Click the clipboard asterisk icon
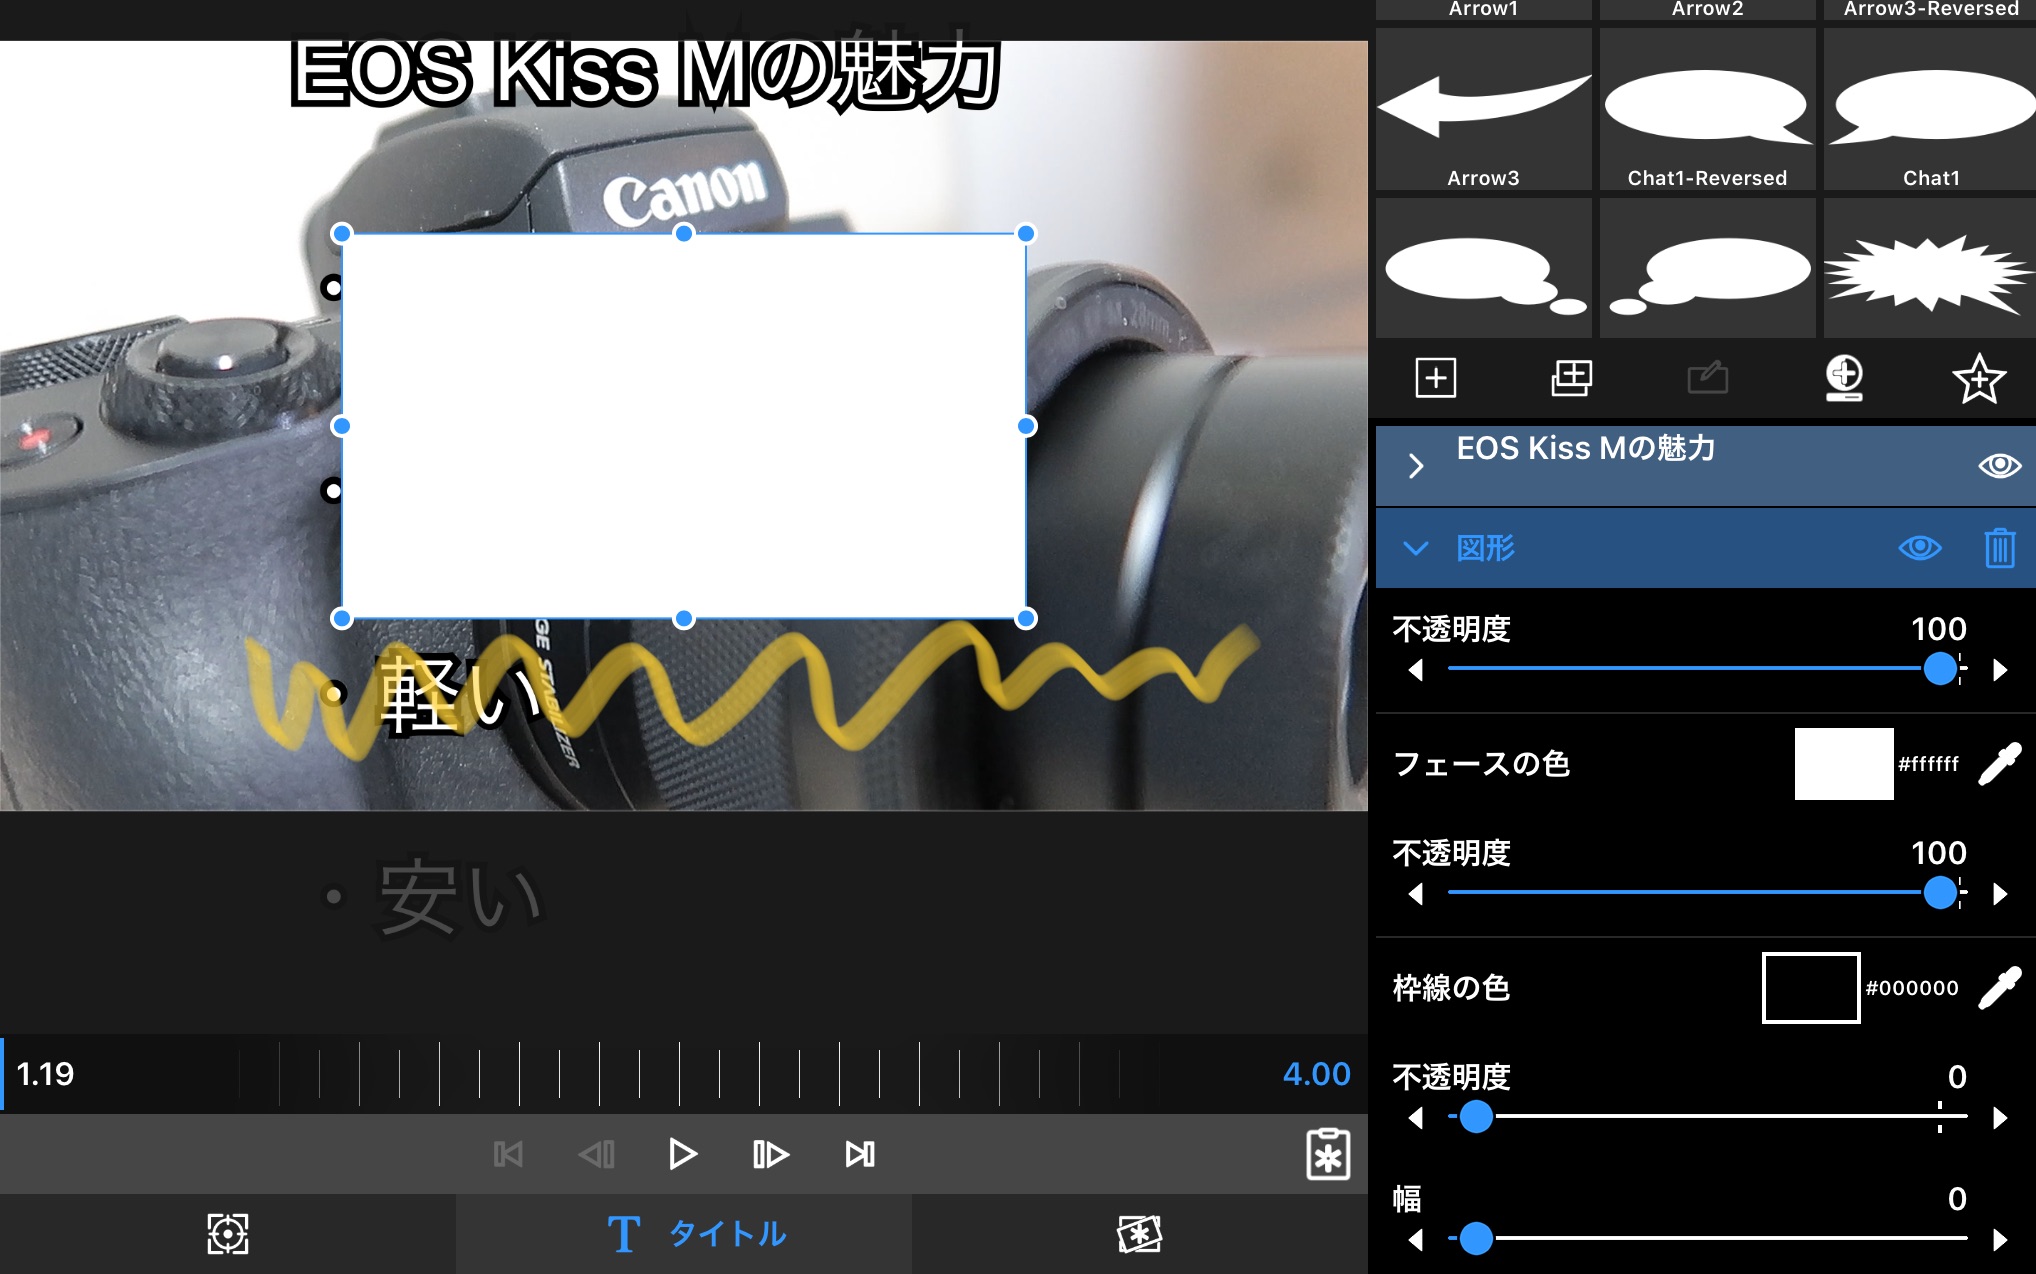Image resolution: width=2036 pixels, height=1274 pixels. [x=1328, y=1154]
